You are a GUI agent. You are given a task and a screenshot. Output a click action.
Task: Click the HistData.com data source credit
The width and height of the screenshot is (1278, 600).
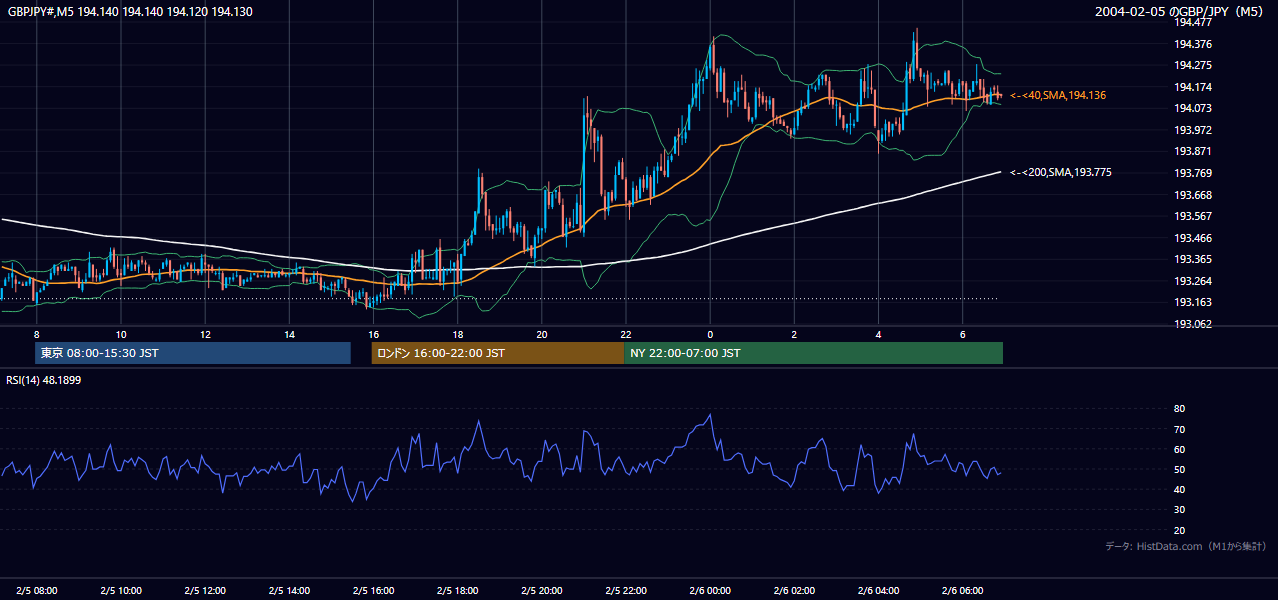click(1186, 546)
